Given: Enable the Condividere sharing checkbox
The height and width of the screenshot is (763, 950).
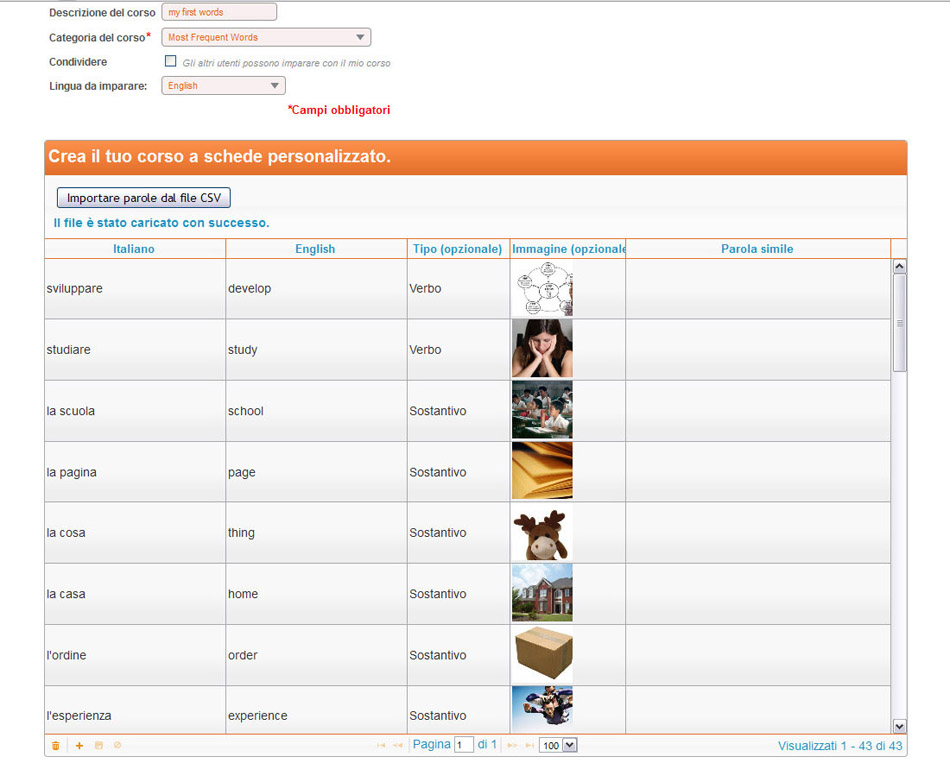Looking at the screenshot, I should click(x=170, y=61).
